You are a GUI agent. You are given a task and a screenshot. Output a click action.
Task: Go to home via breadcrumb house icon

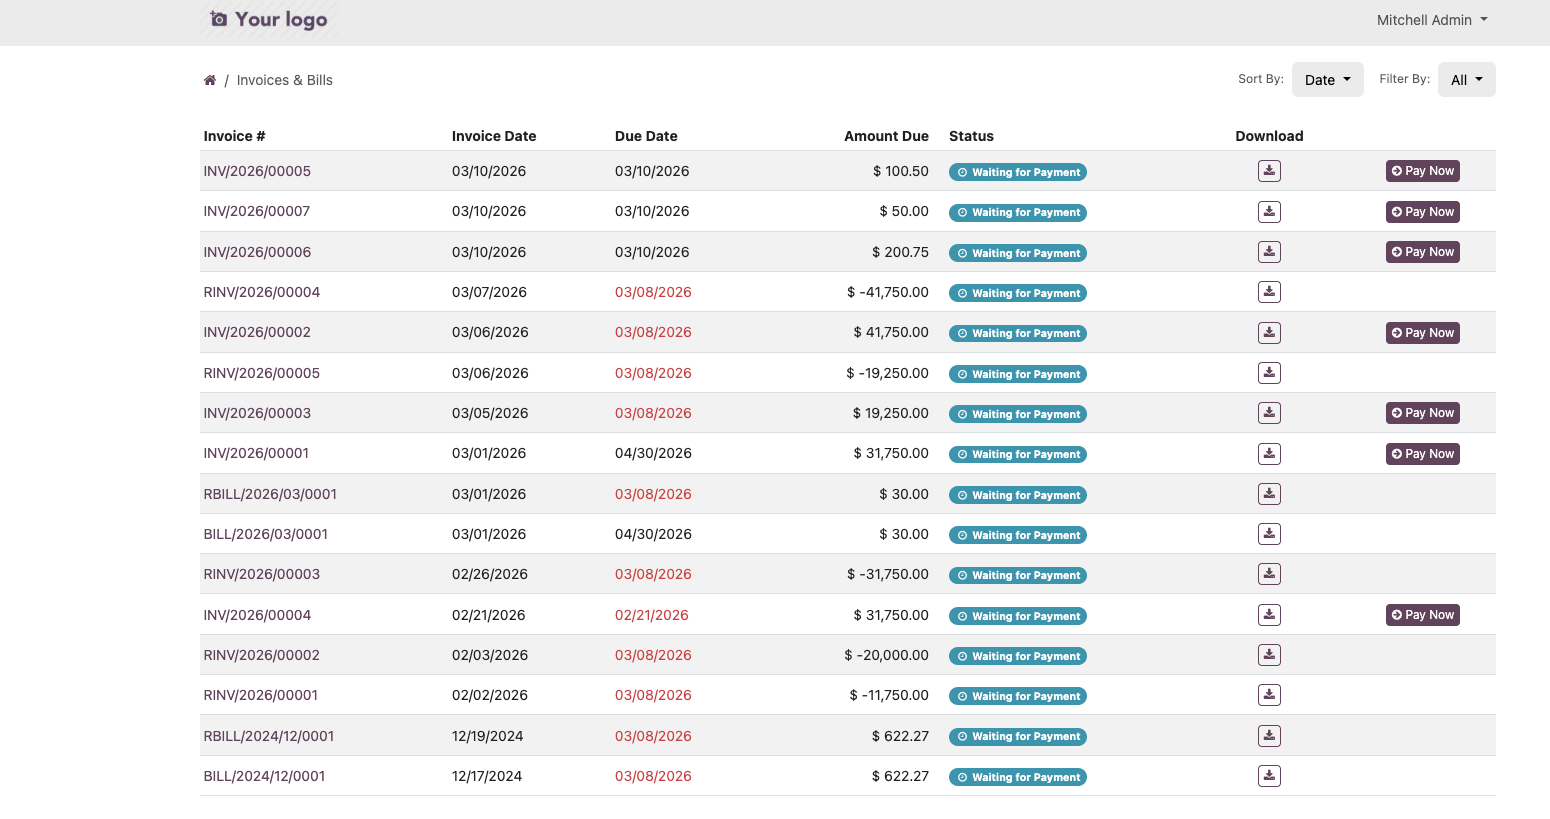(210, 80)
